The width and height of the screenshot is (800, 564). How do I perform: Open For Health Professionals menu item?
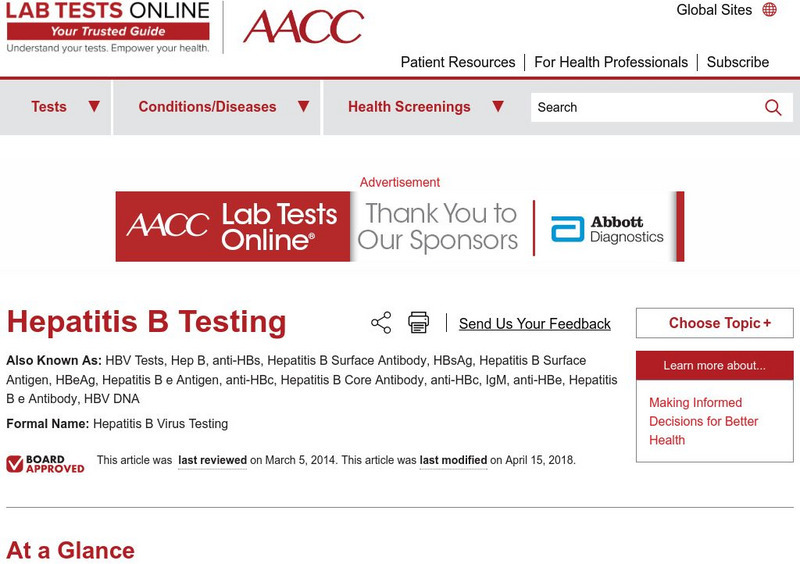tap(611, 62)
